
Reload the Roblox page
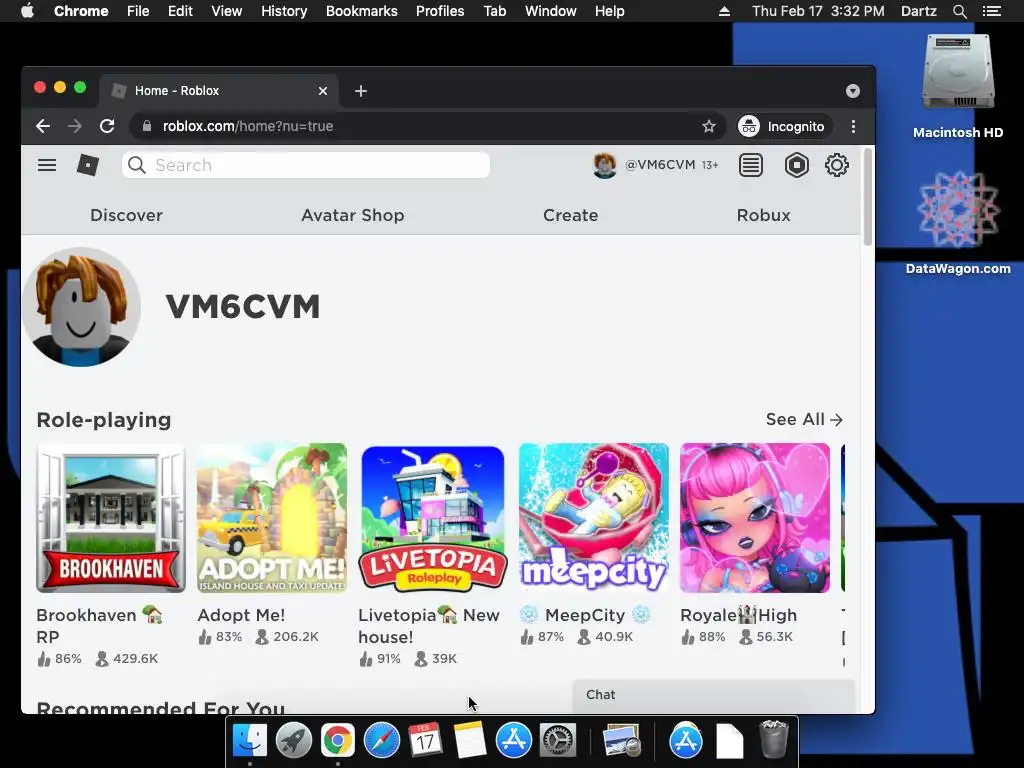pyautogui.click(x=107, y=126)
